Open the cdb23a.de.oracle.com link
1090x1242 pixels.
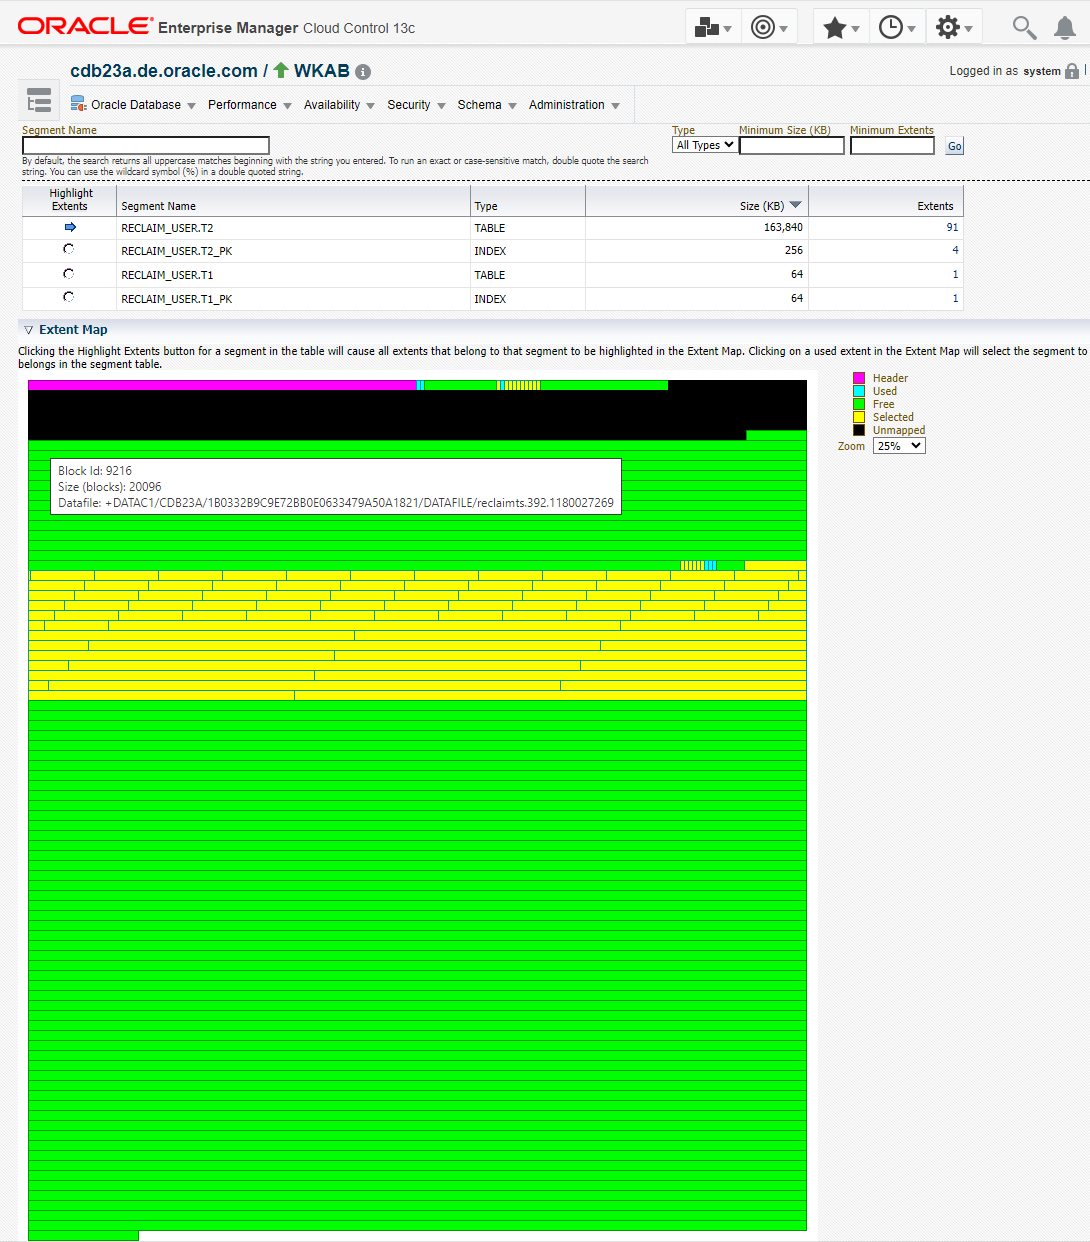point(164,71)
